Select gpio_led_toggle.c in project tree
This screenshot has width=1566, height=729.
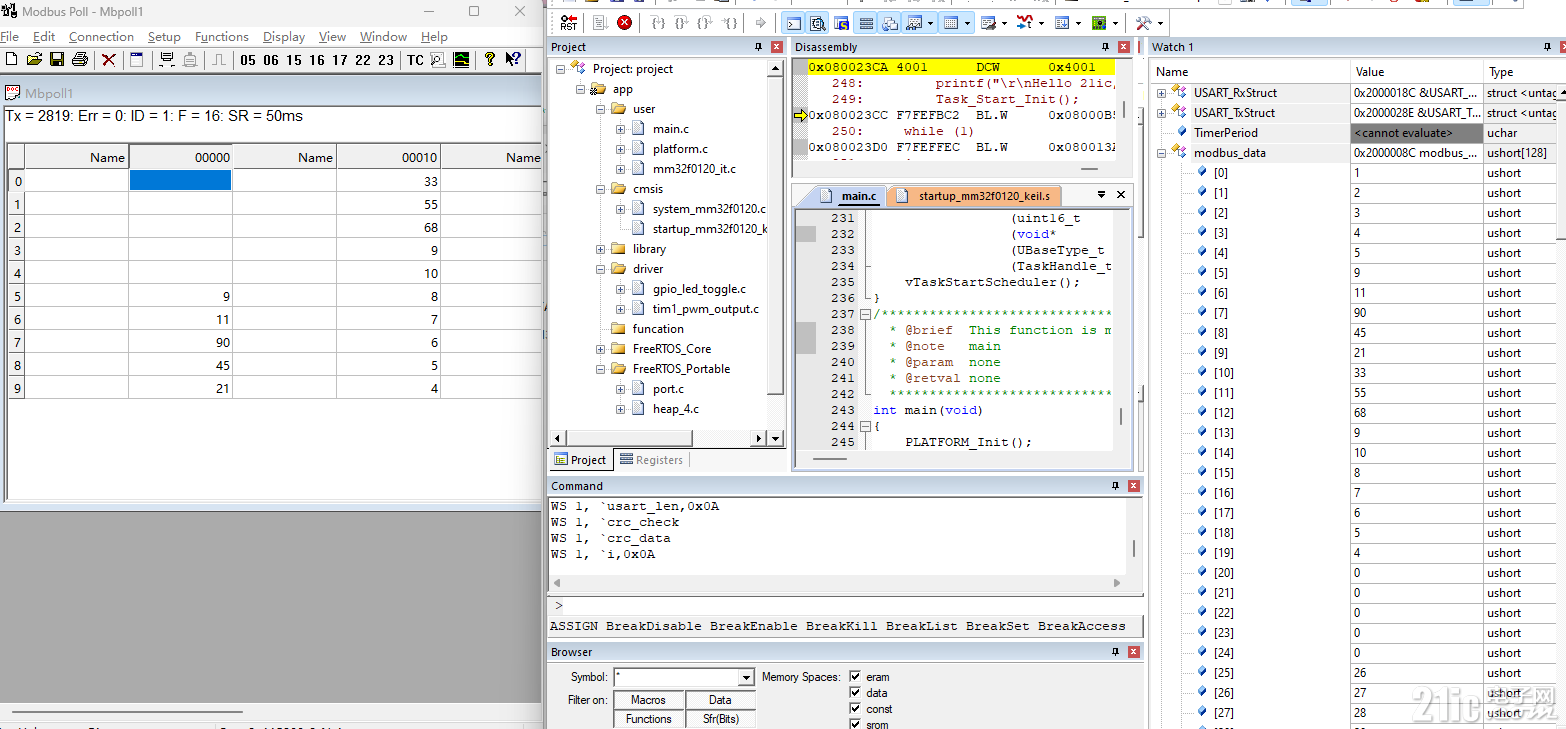699,288
